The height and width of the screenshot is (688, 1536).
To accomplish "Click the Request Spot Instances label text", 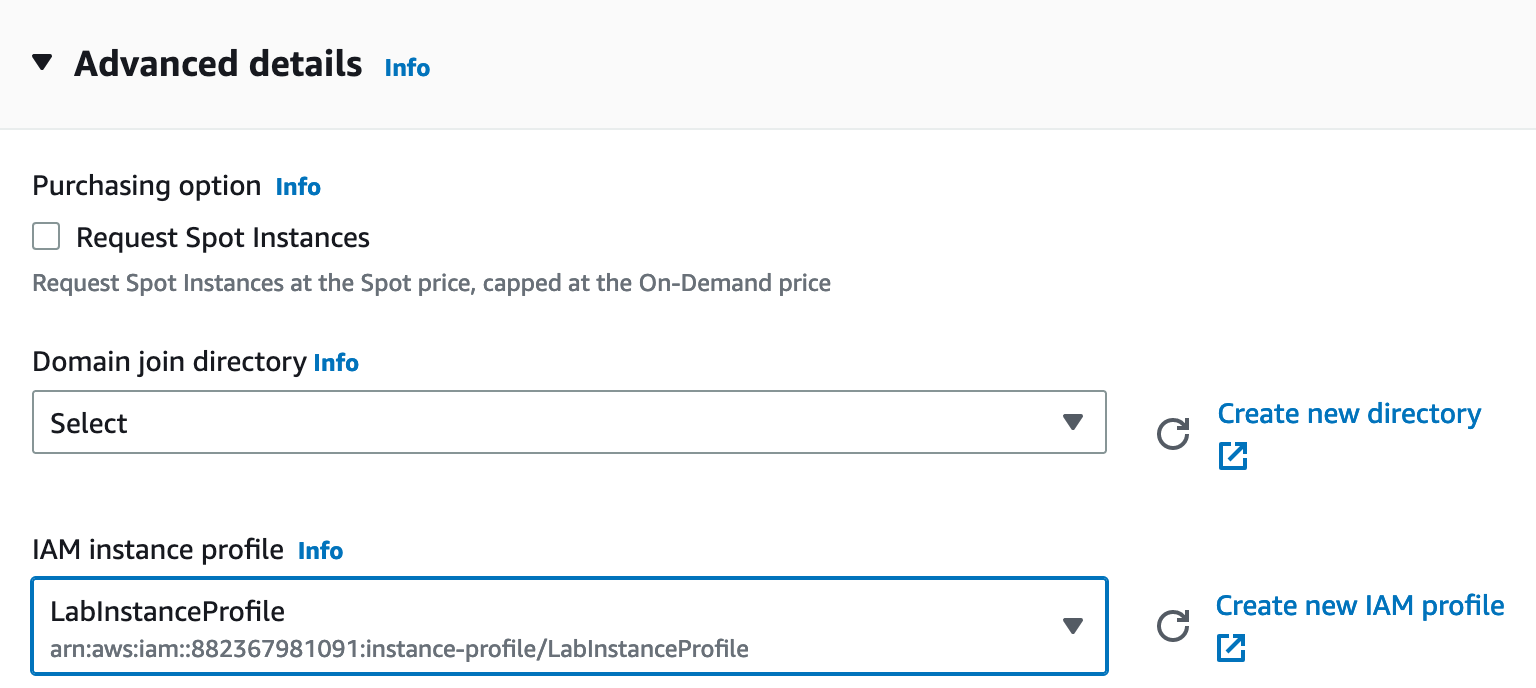I will (x=223, y=238).
